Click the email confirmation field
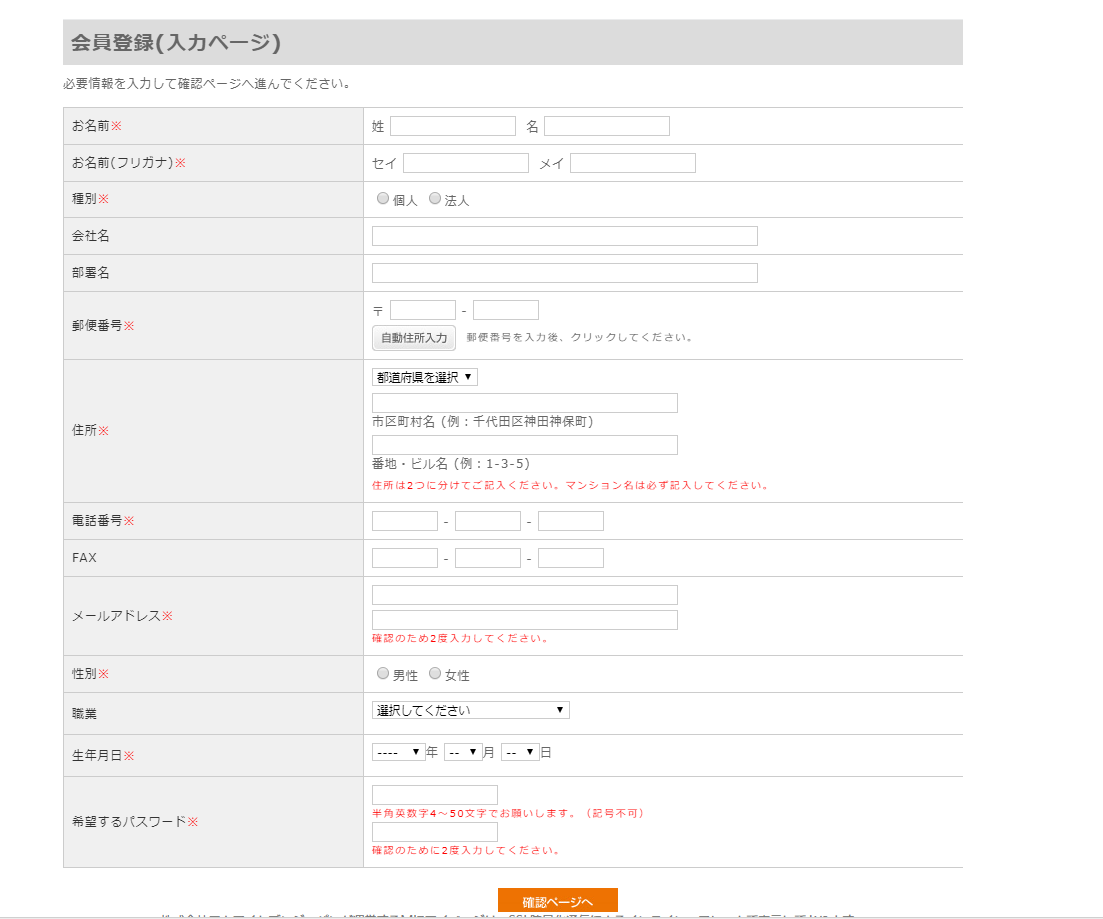The height and width of the screenshot is (919, 1103). tap(525, 620)
